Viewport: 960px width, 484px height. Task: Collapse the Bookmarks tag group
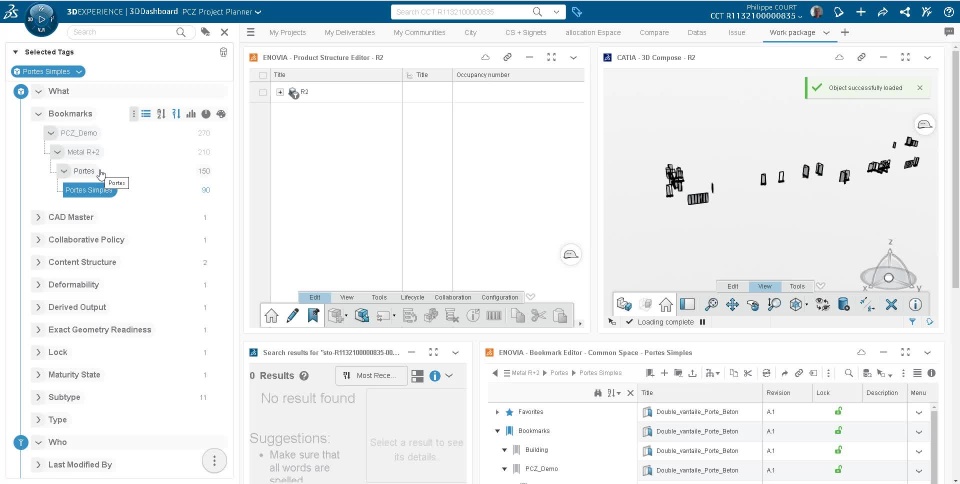coord(38,114)
